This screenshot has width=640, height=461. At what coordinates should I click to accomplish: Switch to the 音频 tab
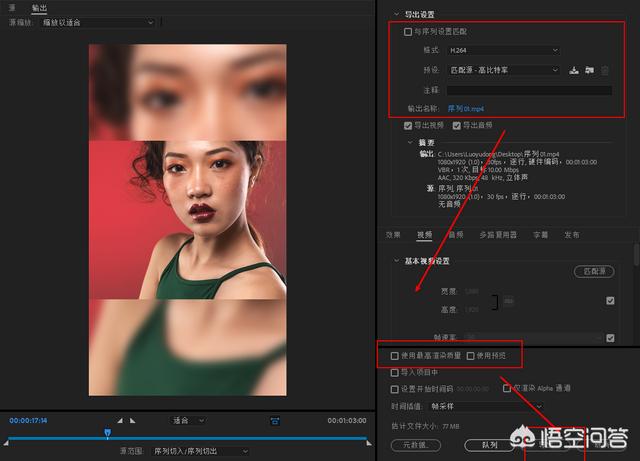[455, 235]
